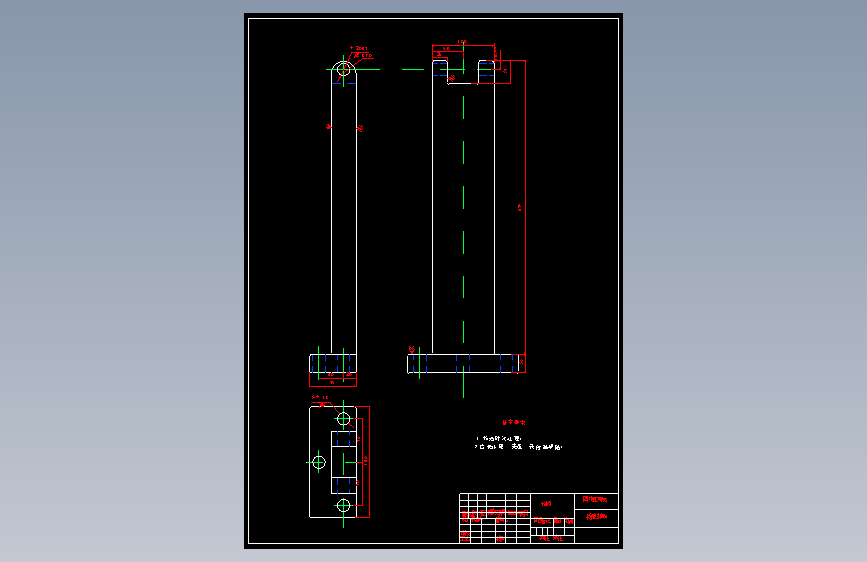Select the upper mounting hole in plan view

pos(343,419)
